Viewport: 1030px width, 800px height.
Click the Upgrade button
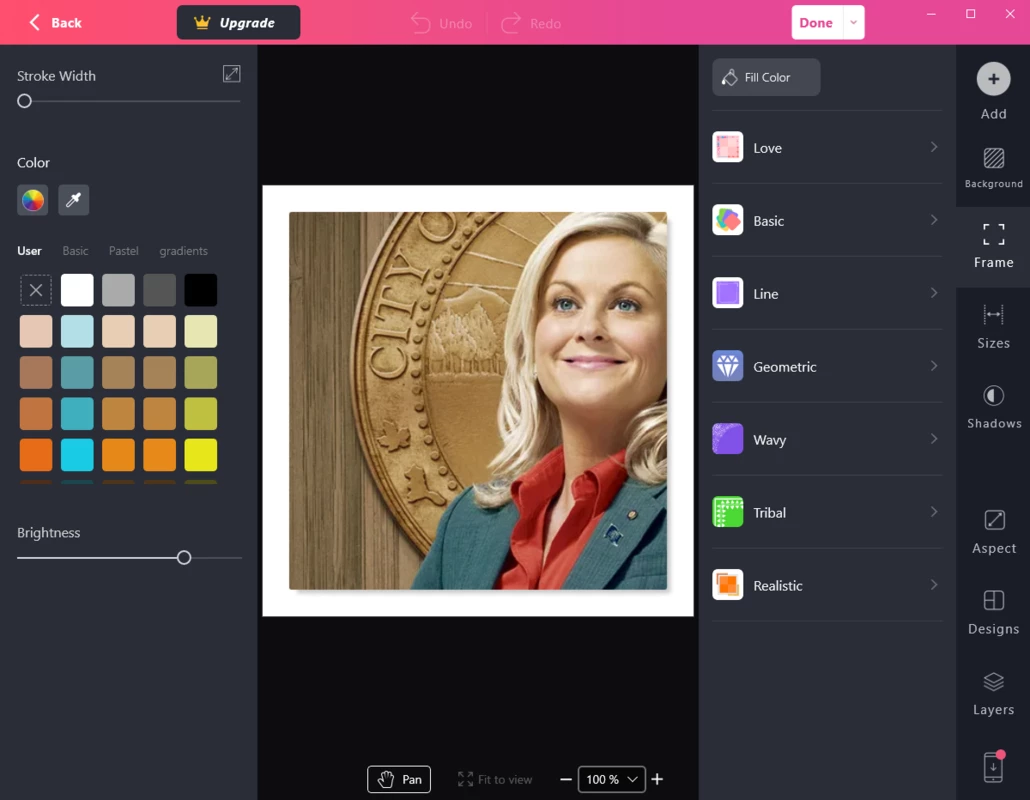click(x=238, y=22)
